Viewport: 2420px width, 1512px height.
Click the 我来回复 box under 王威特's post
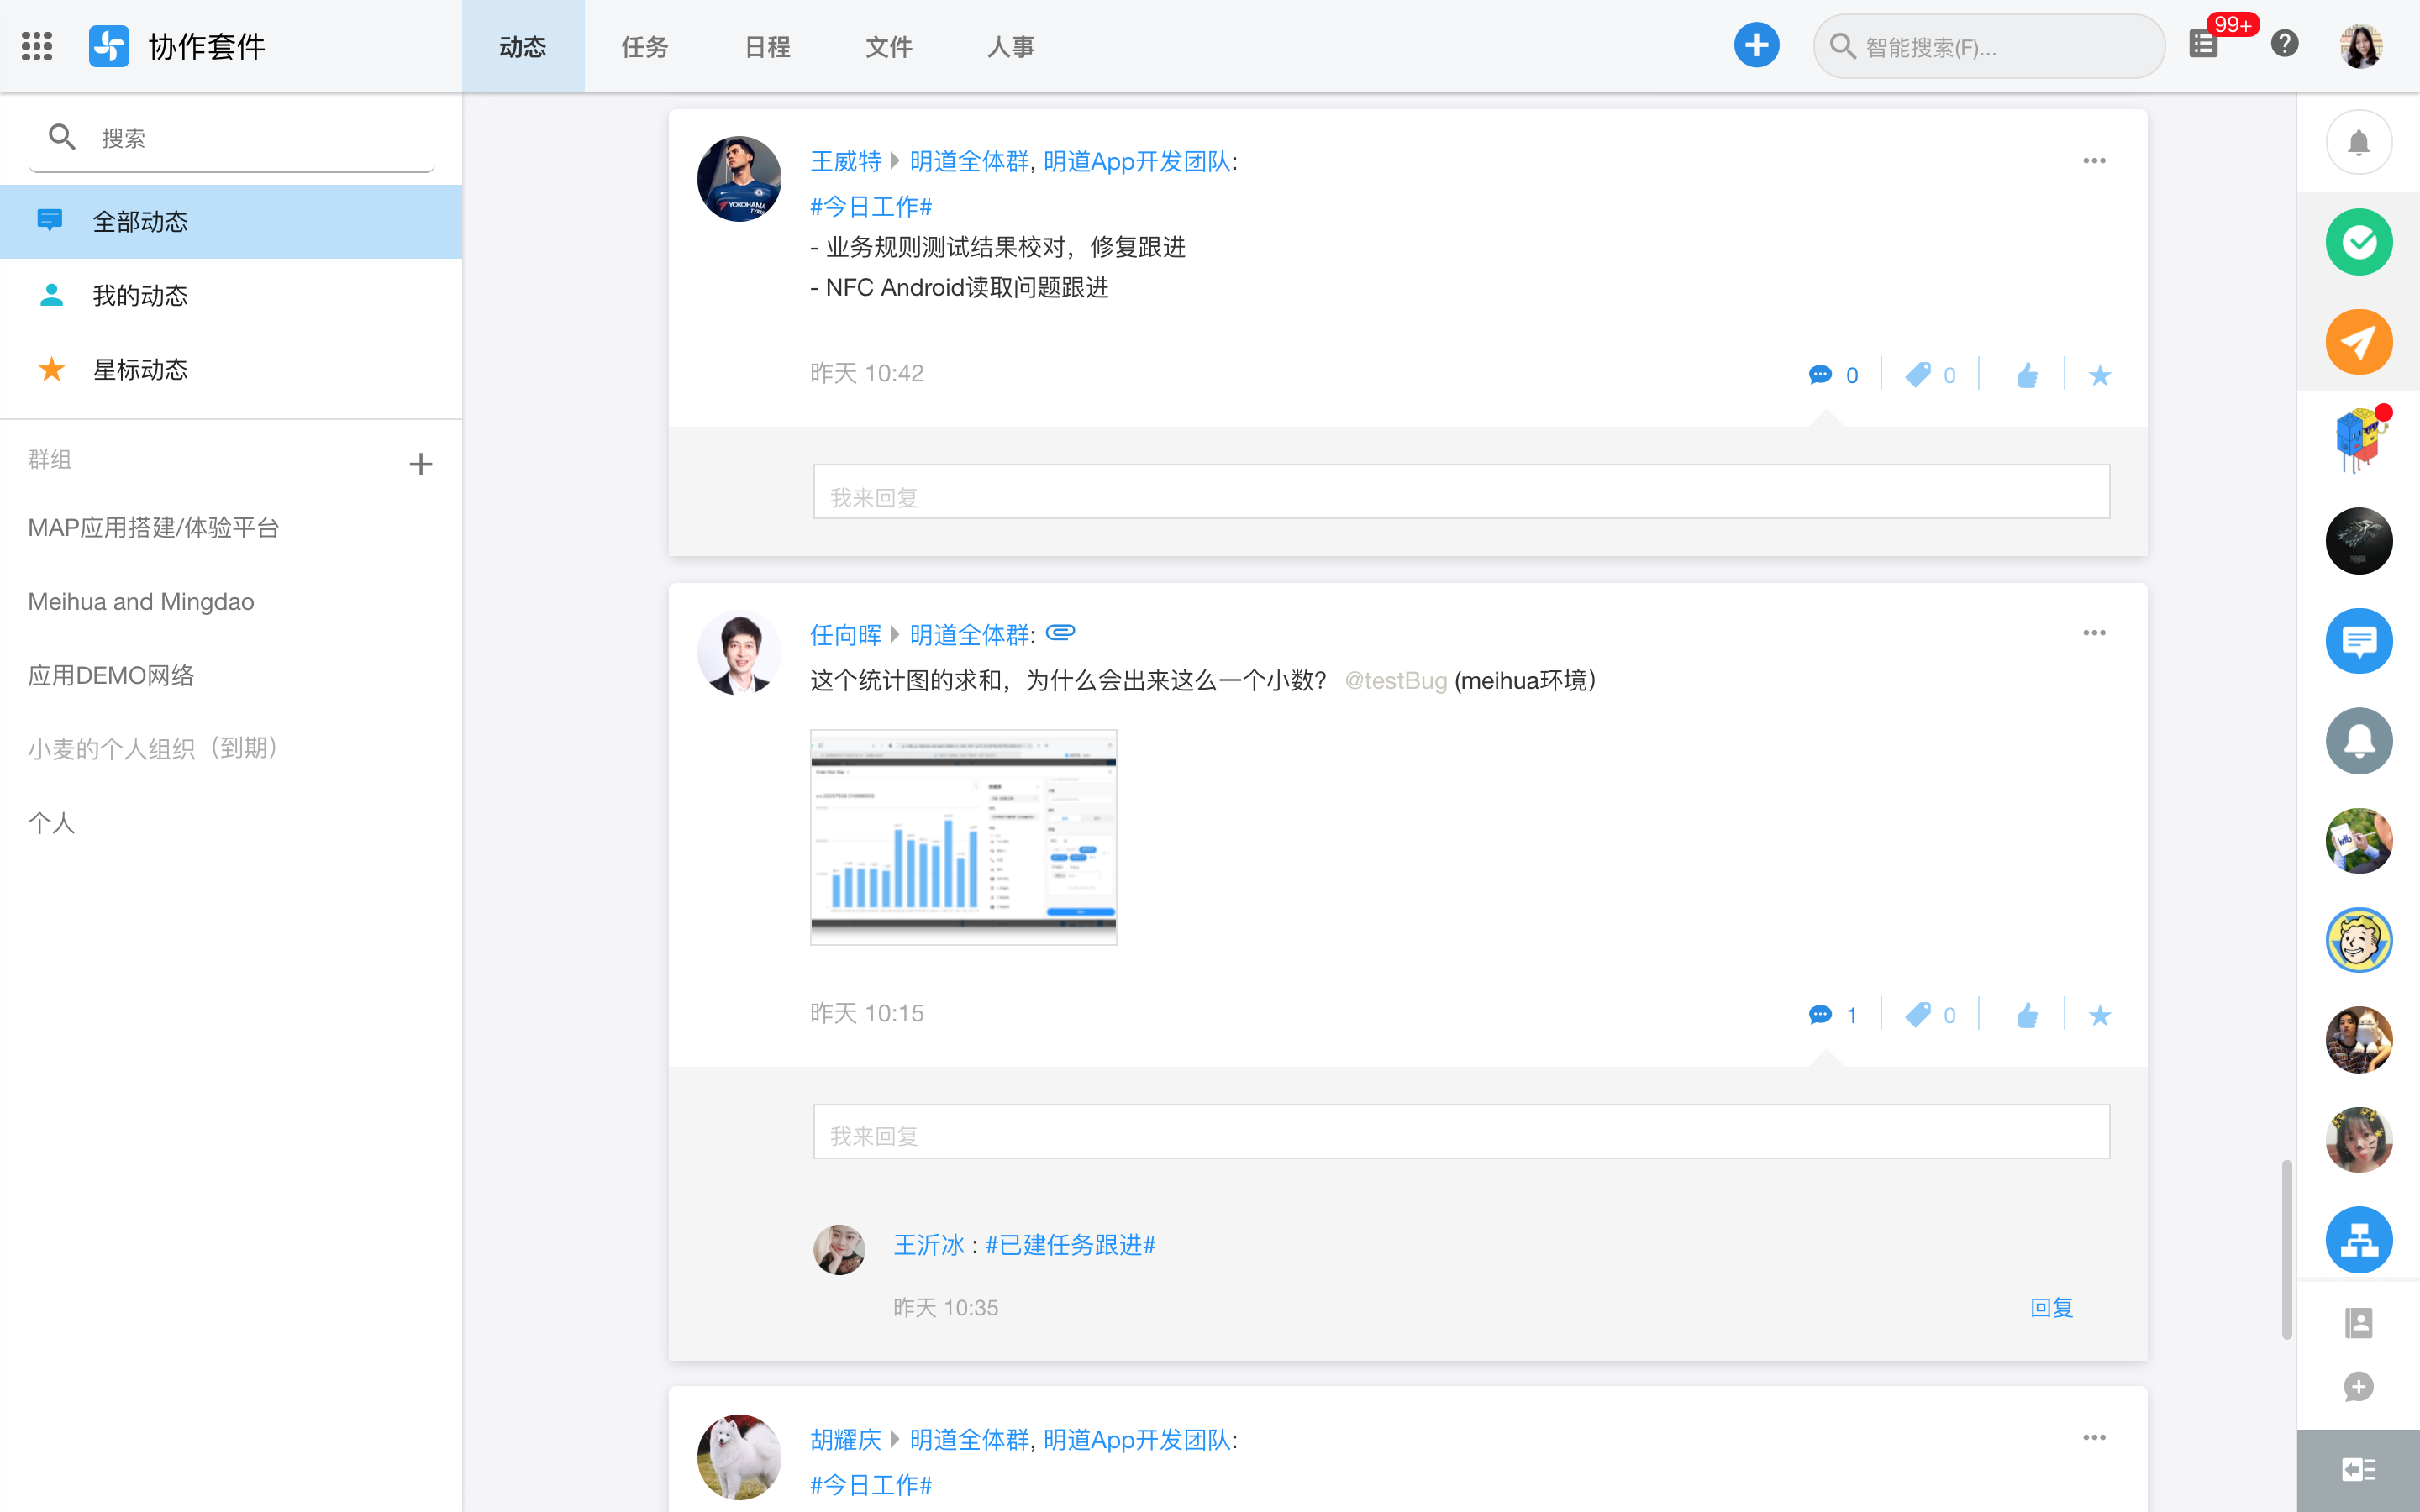(x=1461, y=491)
